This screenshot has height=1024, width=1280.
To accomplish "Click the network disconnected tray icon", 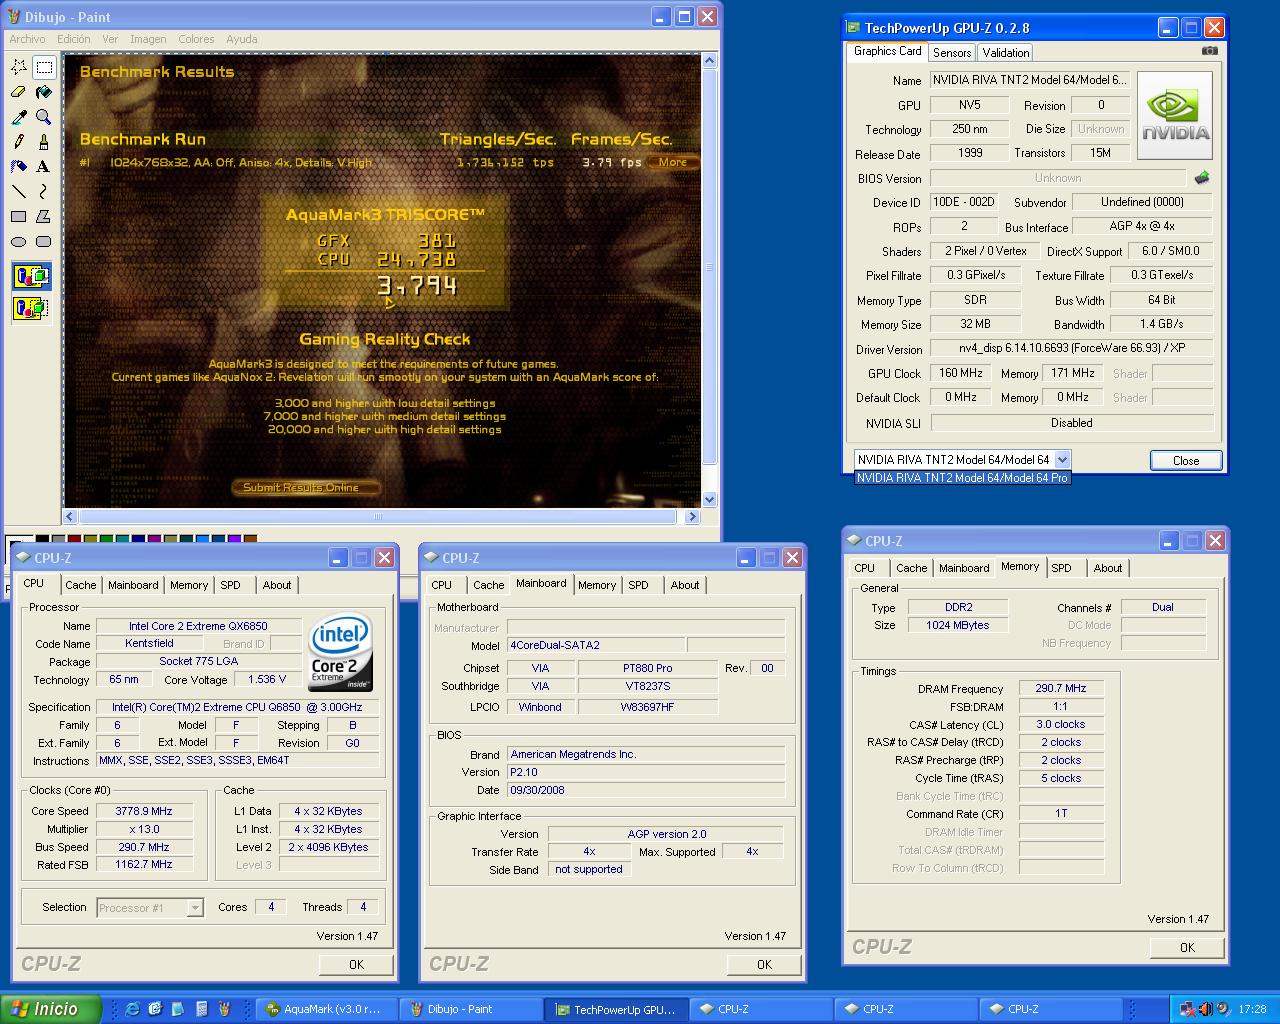I will pos(1187,1009).
